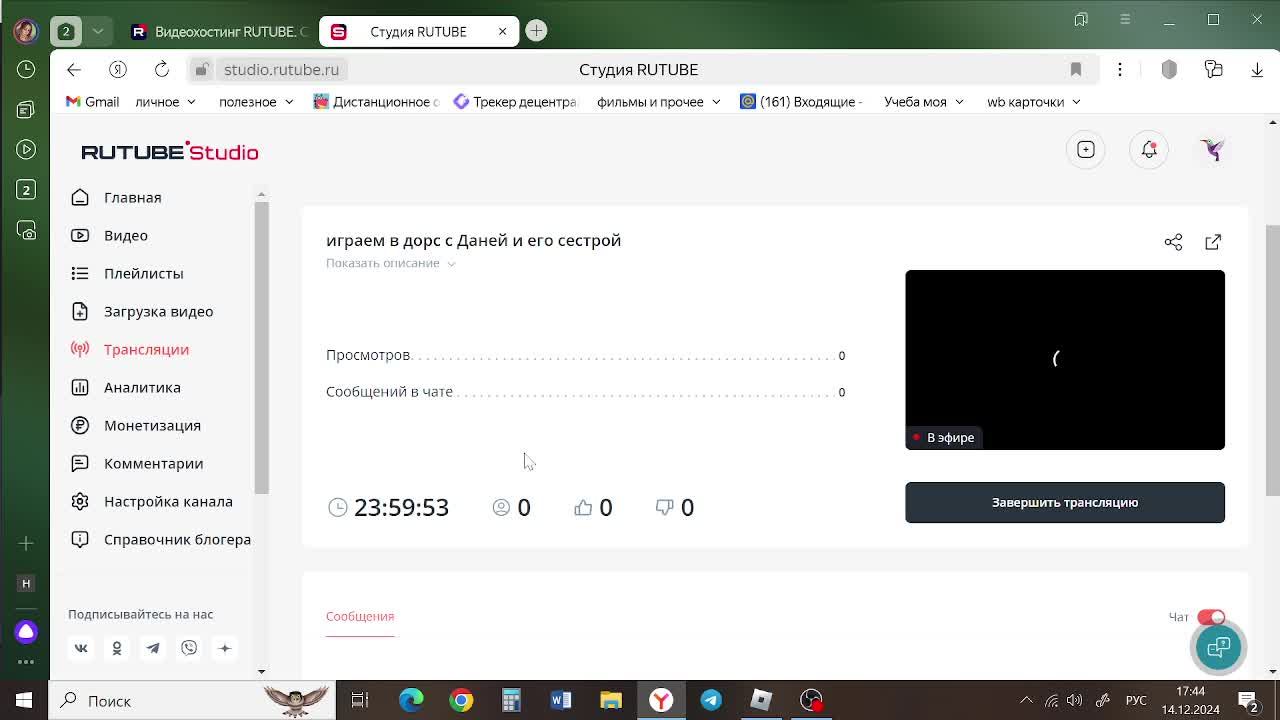The width and height of the screenshot is (1280, 720).
Task: Open stream in new window icon
Action: pos(1213,242)
